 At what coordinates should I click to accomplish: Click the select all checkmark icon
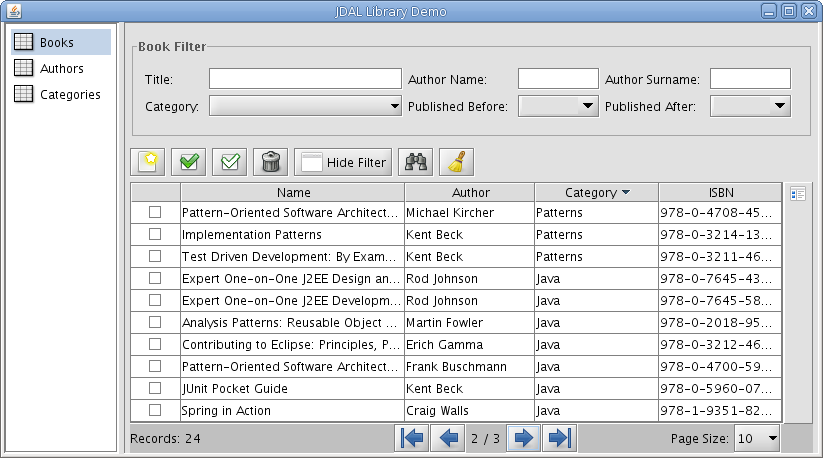coord(188,162)
